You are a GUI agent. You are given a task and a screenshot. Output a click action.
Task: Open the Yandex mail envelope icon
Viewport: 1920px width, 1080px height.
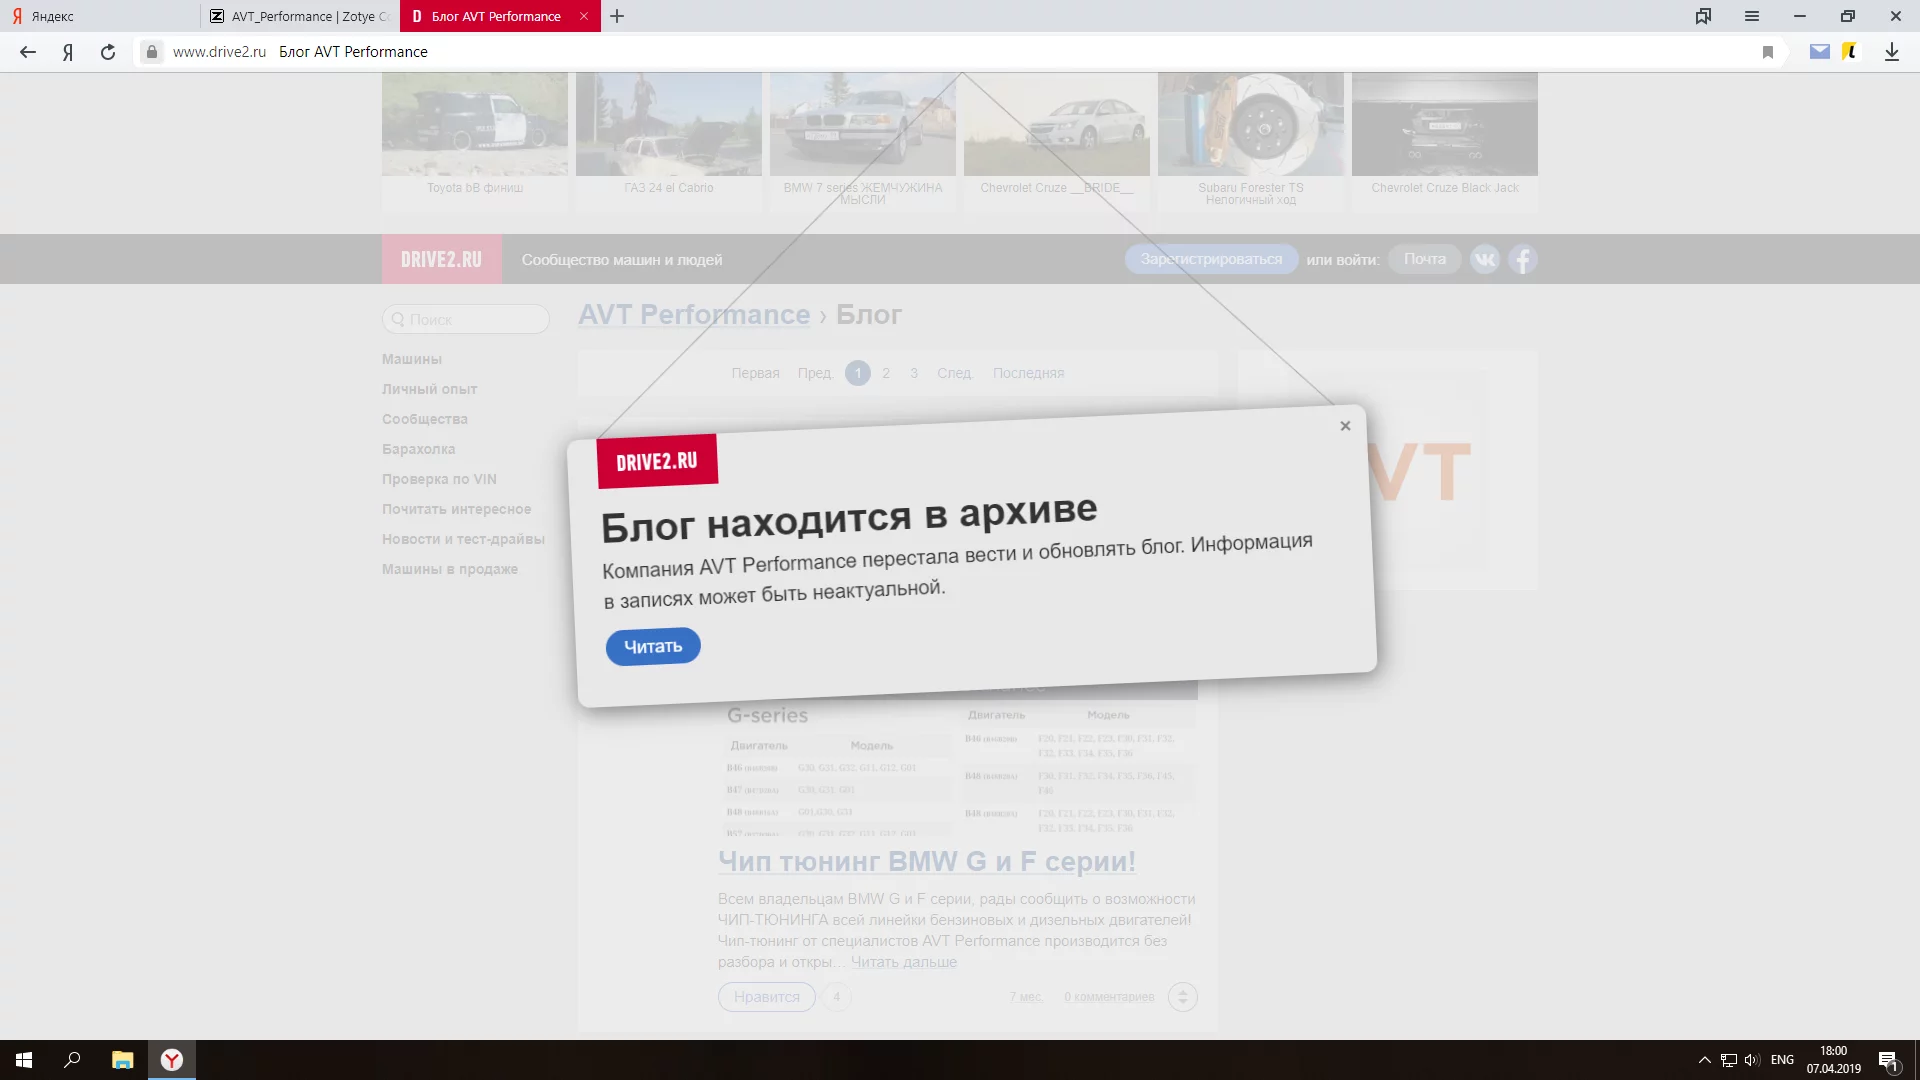click(x=1820, y=52)
